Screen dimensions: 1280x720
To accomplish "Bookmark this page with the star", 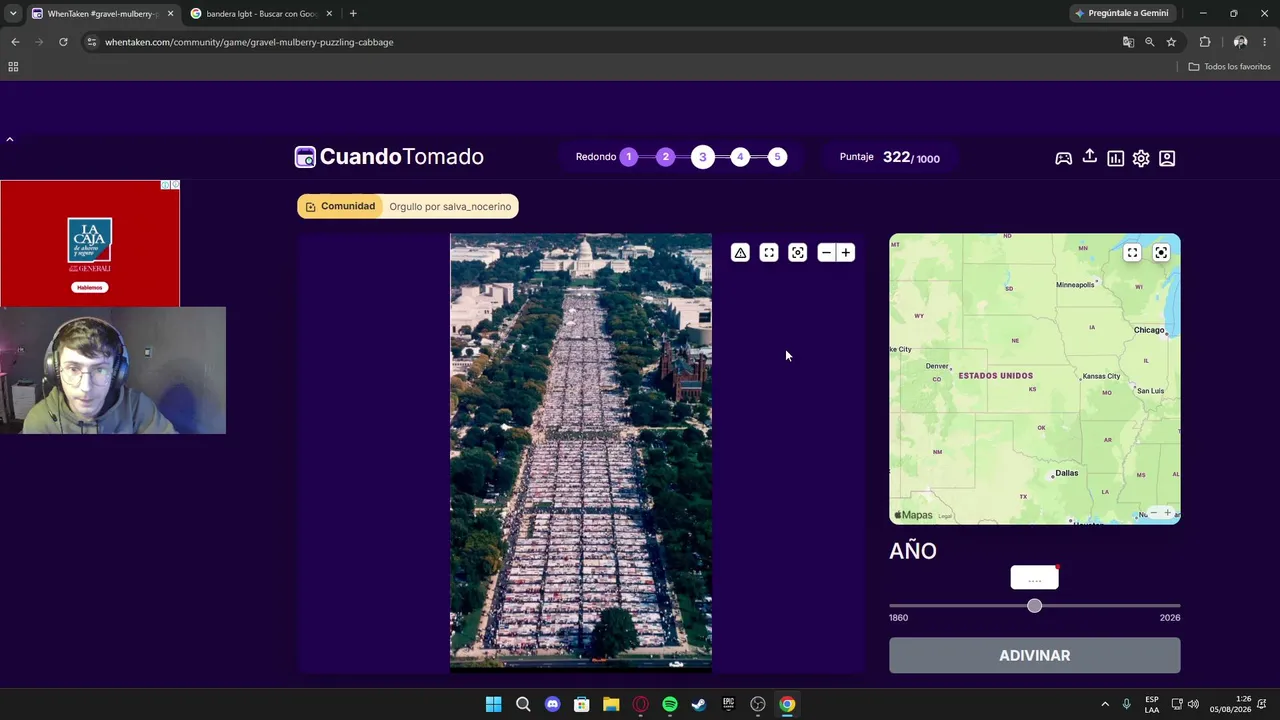I will click(x=1171, y=42).
